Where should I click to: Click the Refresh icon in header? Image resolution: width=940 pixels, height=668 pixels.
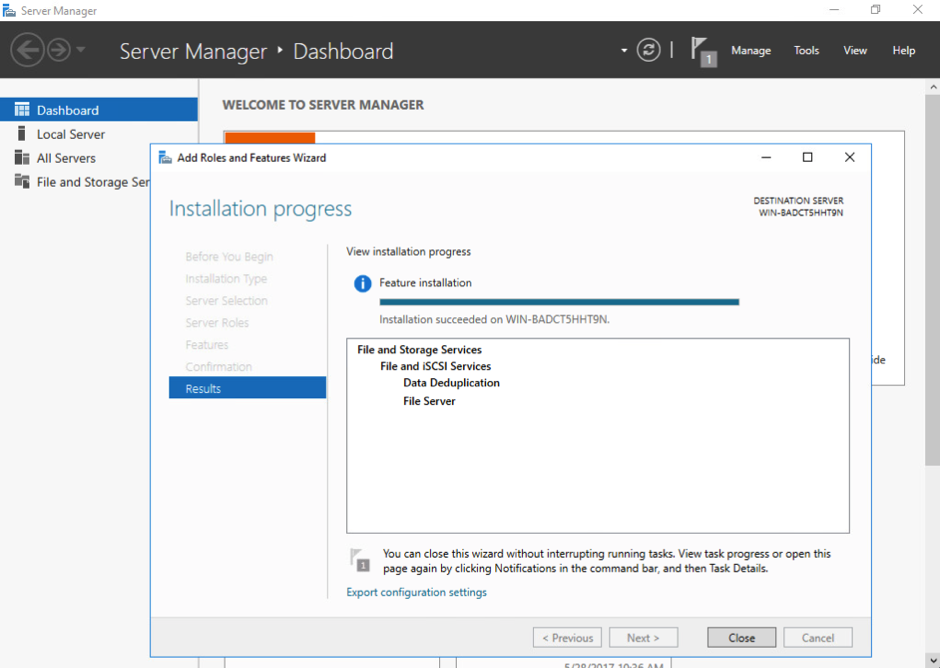pos(649,50)
